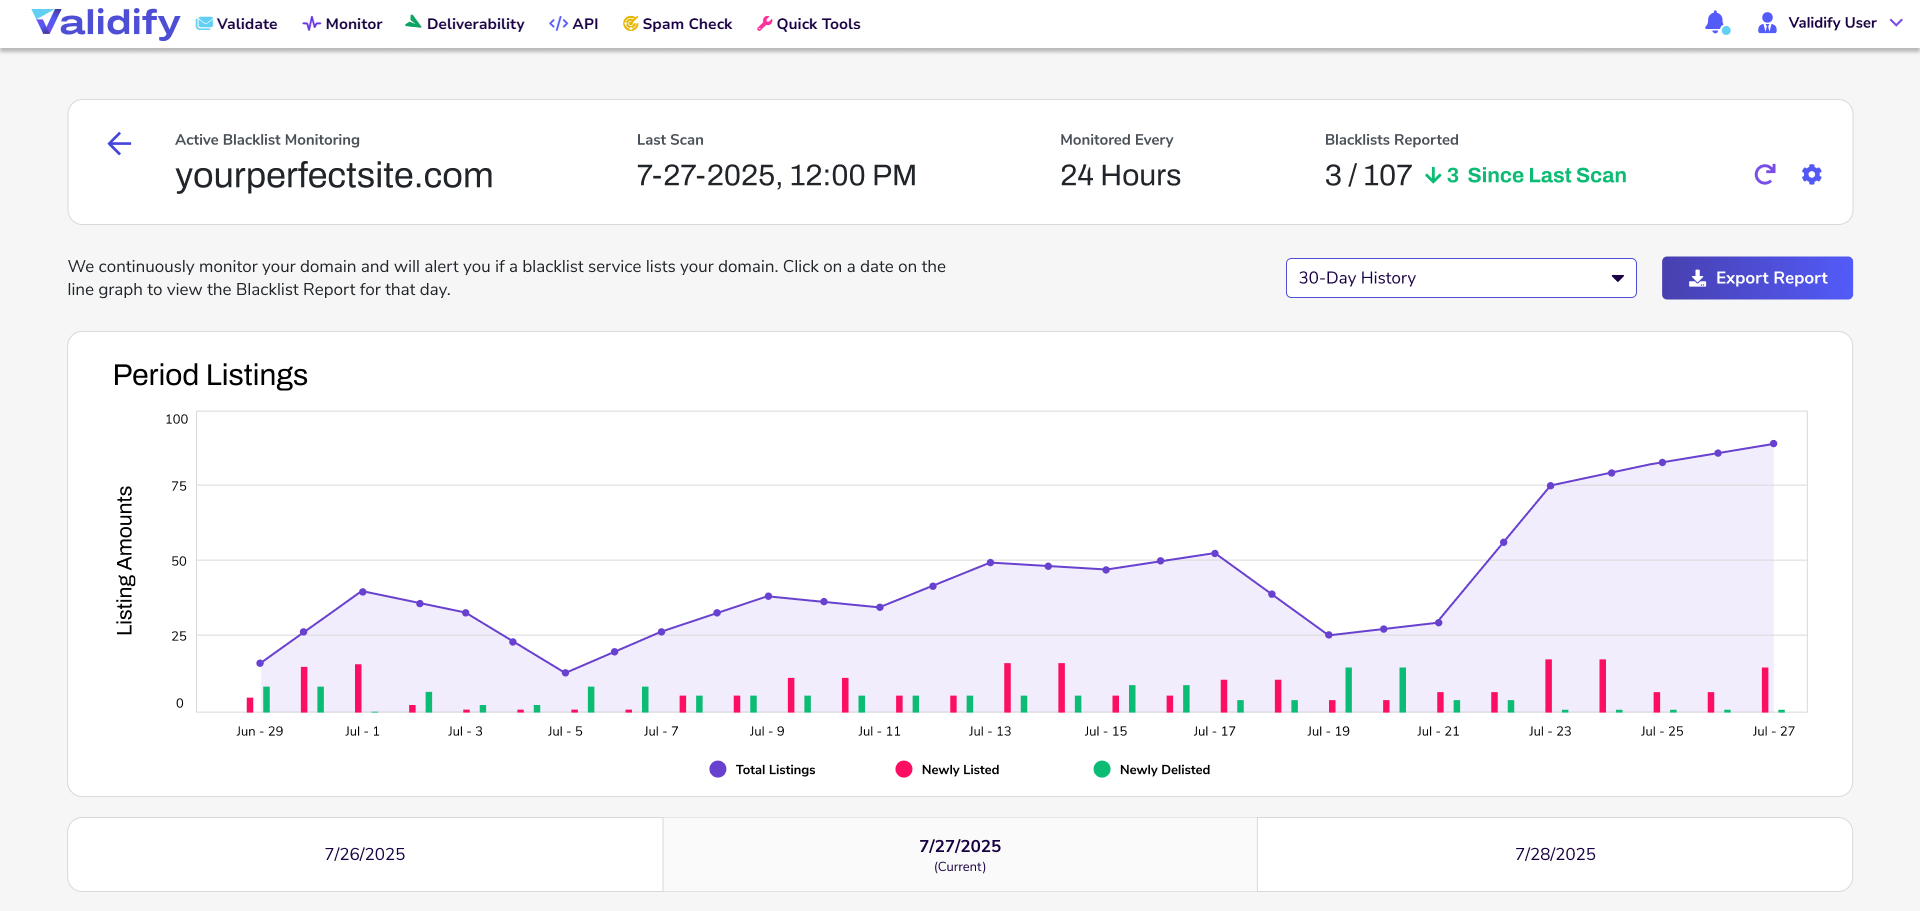The height and width of the screenshot is (911, 1920).
Task: Click the back arrow icon
Action: point(120,144)
